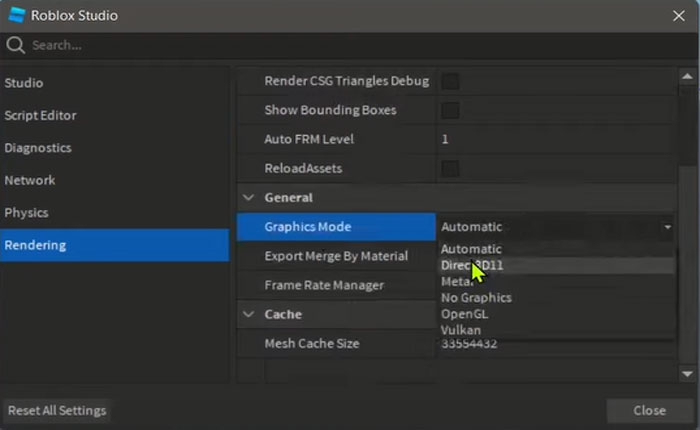Image resolution: width=700 pixels, height=430 pixels.
Task: Enable the Show Bounding Boxes checkbox
Action: tap(450, 110)
